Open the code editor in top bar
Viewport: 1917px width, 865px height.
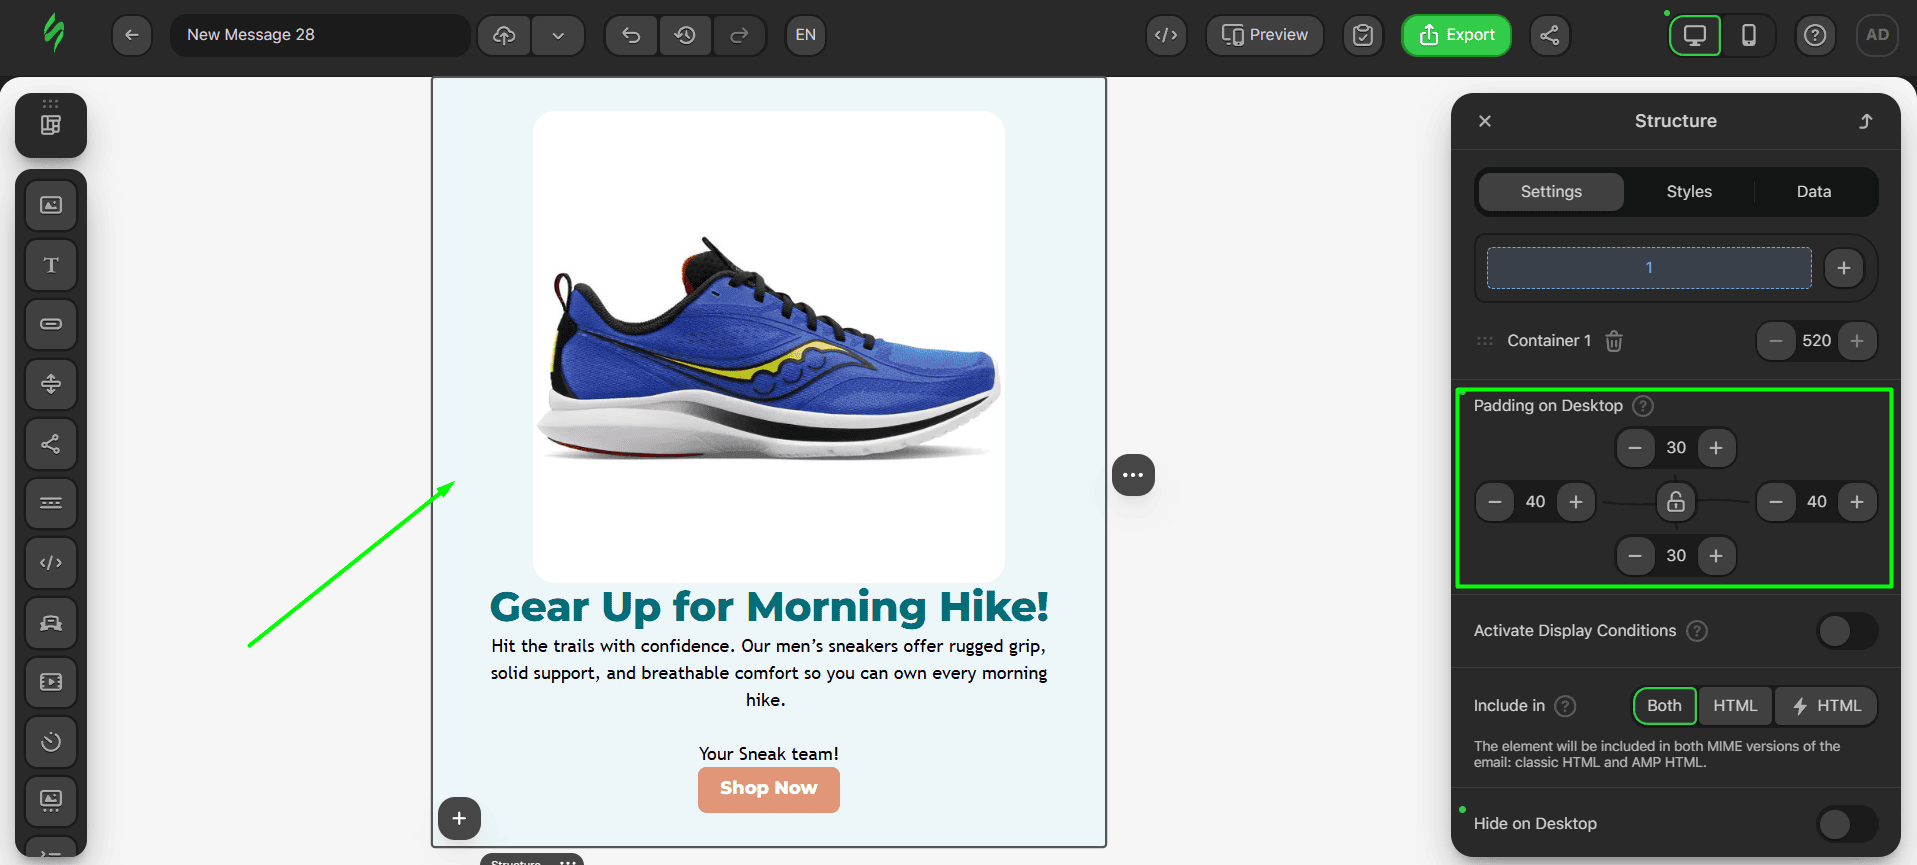pos(1166,35)
